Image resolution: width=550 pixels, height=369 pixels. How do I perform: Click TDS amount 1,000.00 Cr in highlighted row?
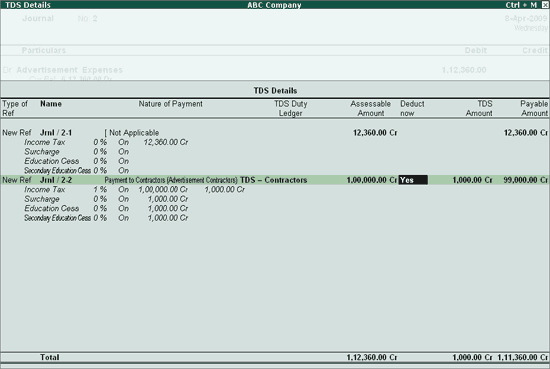[472, 180]
